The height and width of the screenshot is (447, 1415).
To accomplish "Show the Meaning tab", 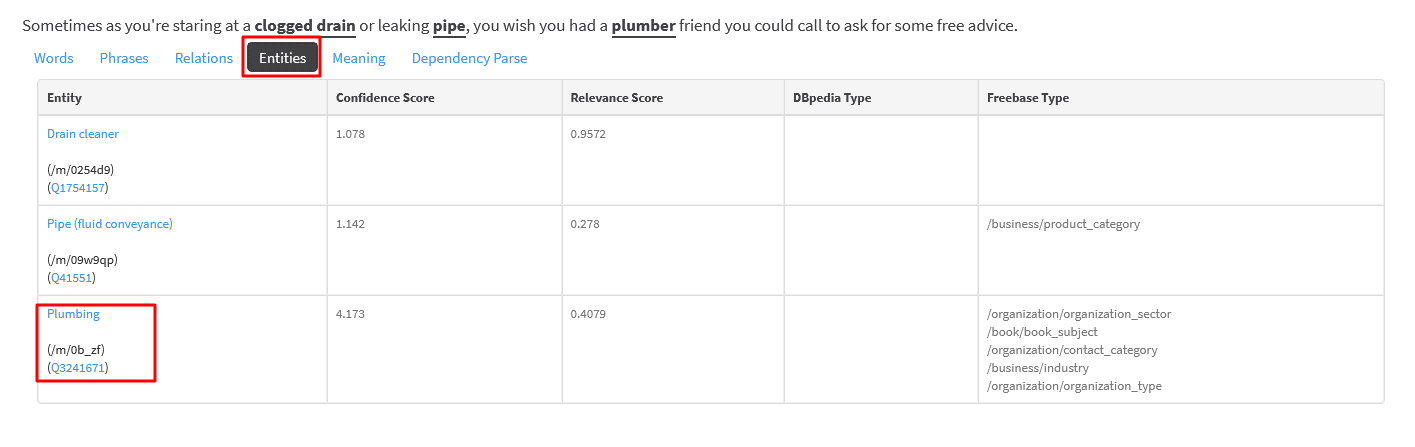I will pos(359,58).
